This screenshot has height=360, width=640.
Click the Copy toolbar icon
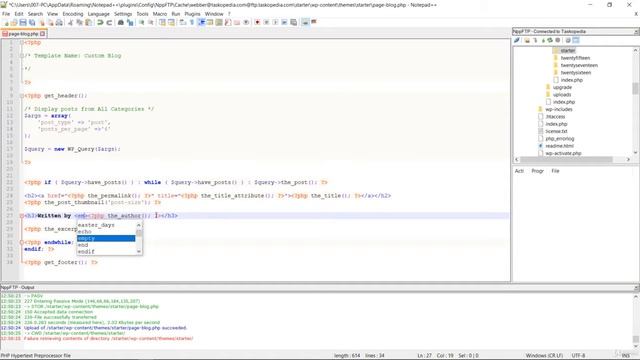(x=79, y=22)
